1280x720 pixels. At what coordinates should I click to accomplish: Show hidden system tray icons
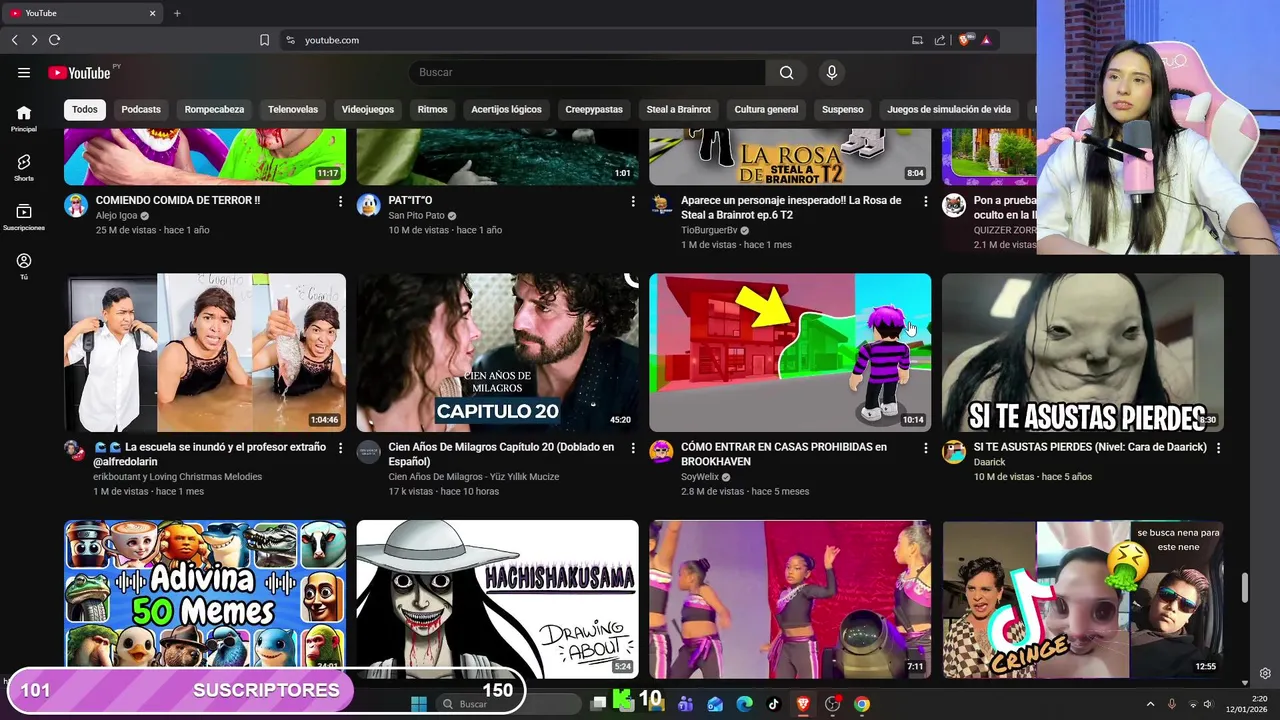[x=1150, y=704]
